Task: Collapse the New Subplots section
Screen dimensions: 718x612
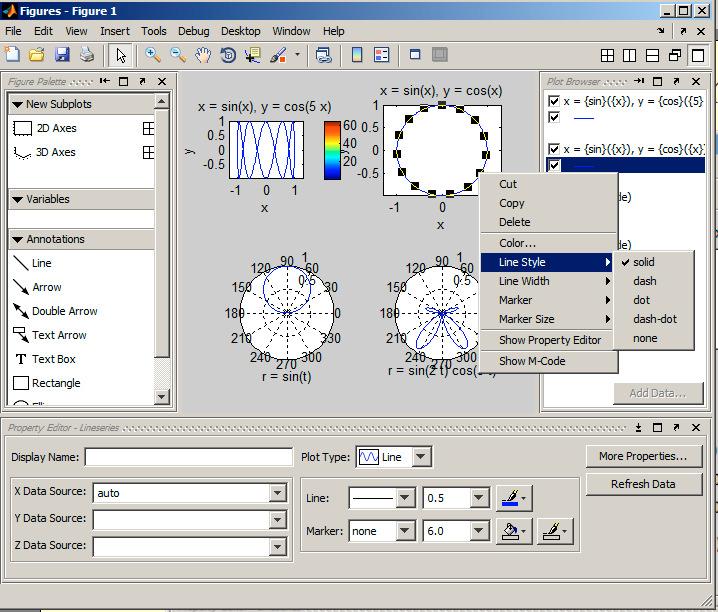Action: pos(17,104)
